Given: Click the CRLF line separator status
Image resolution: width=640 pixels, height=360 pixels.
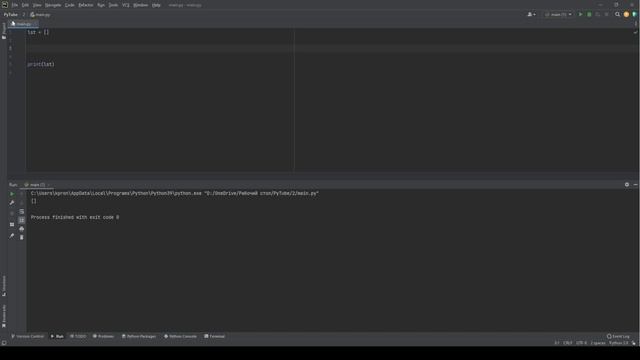Looking at the screenshot, I should [568, 343].
